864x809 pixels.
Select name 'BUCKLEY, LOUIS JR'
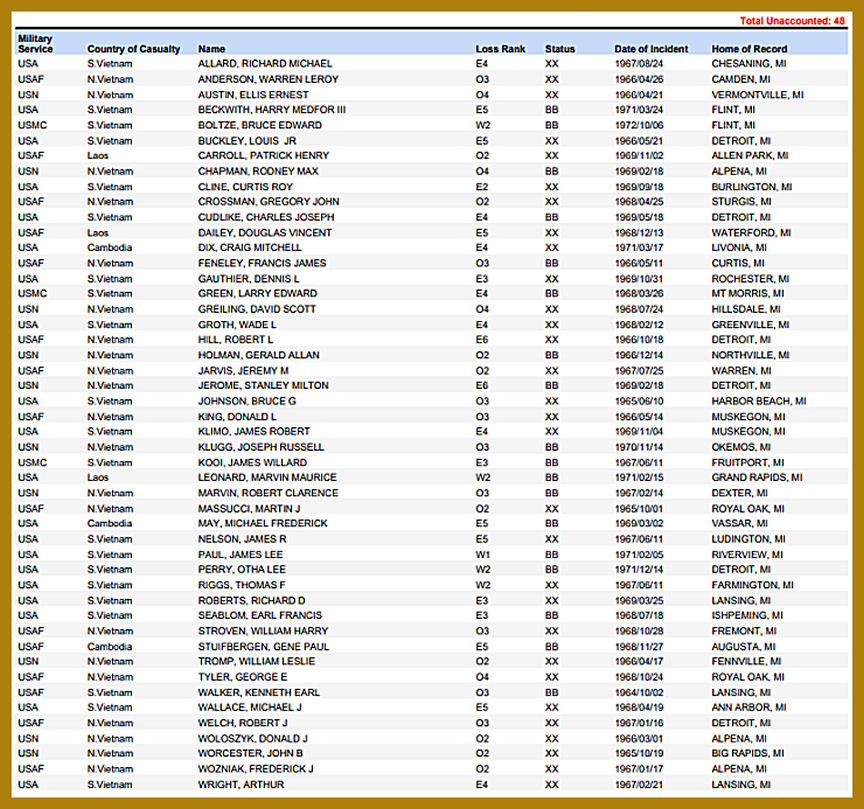(x=247, y=141)
